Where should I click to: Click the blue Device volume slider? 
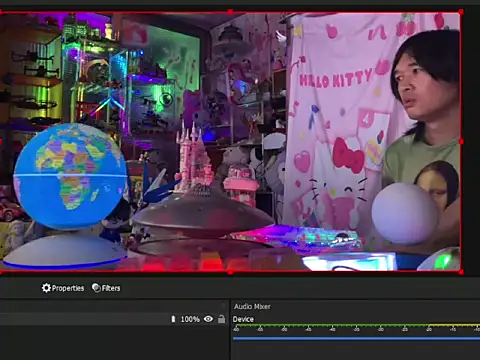pyautogui.click(x=356, y=339)
